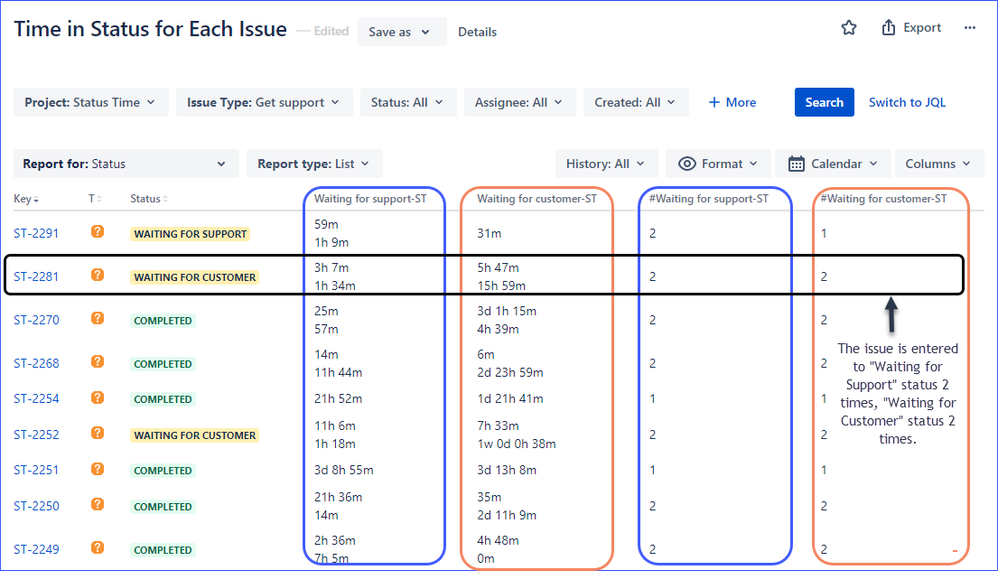This screenshot has width=998, height=571.
Task: Click the eye icon on Format
Action: 687,164
